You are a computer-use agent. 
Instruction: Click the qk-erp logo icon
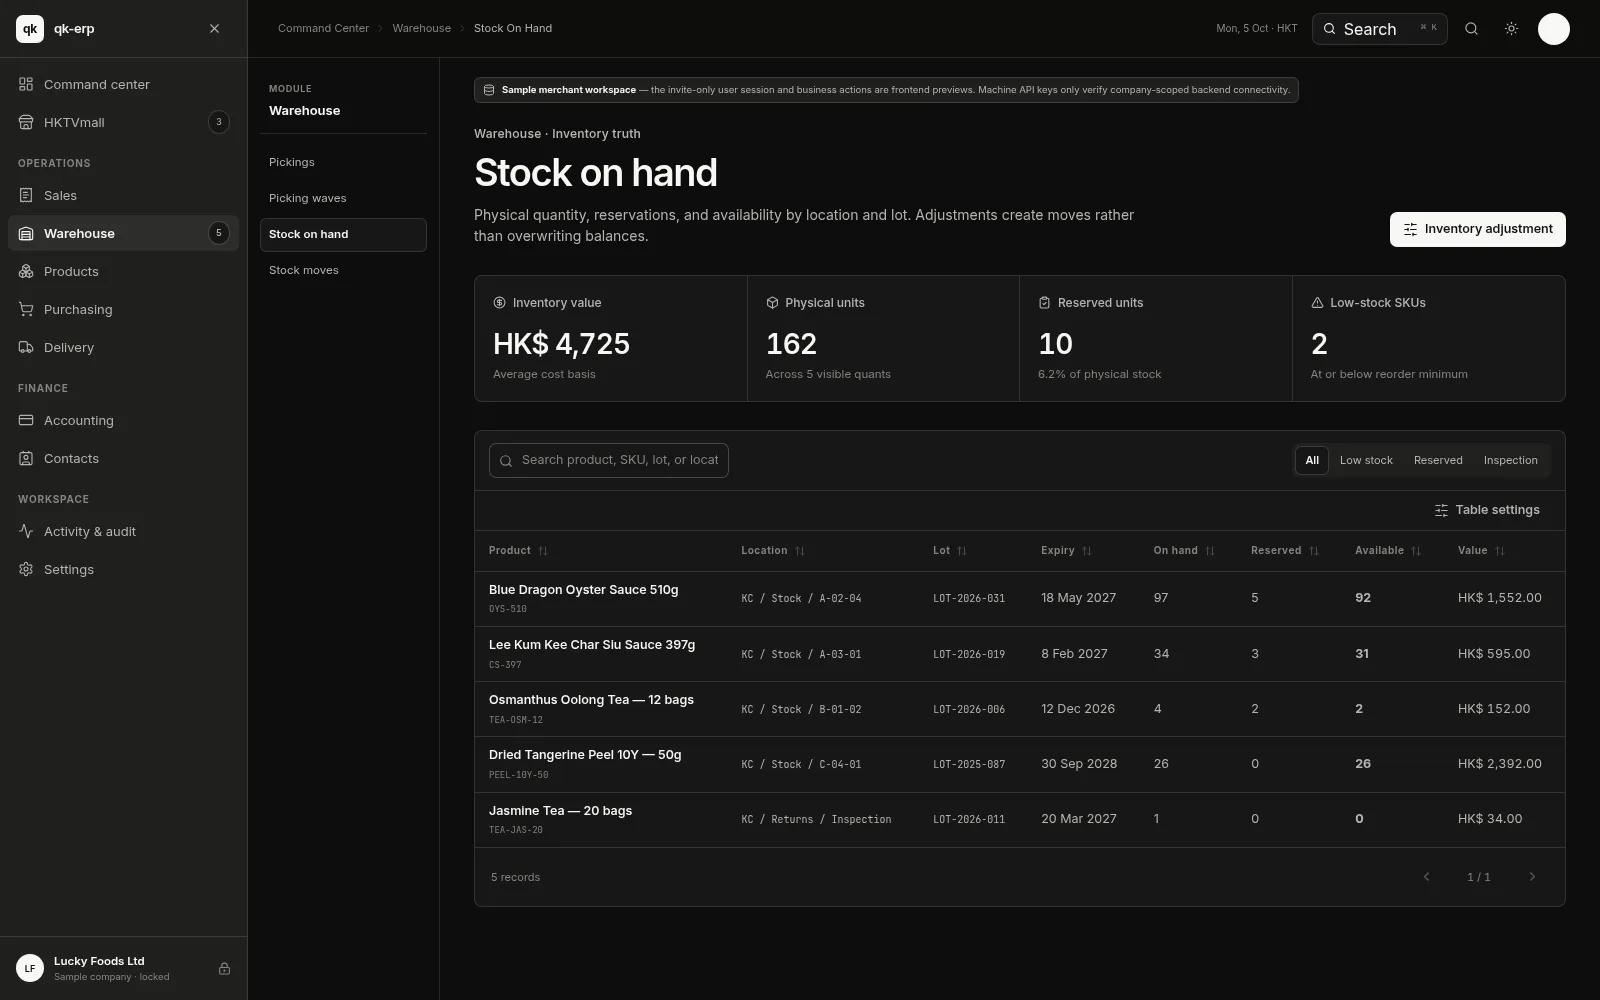[x=30, y=29]
